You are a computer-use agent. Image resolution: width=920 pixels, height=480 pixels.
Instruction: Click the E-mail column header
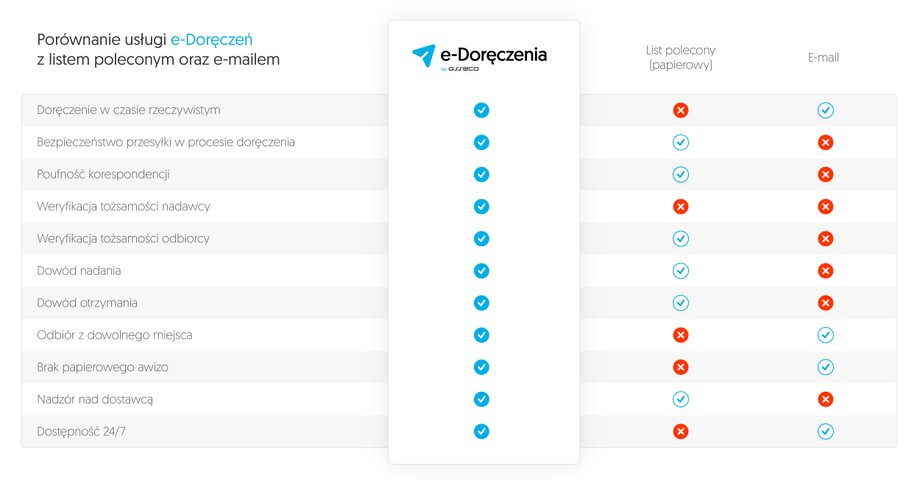823,58
